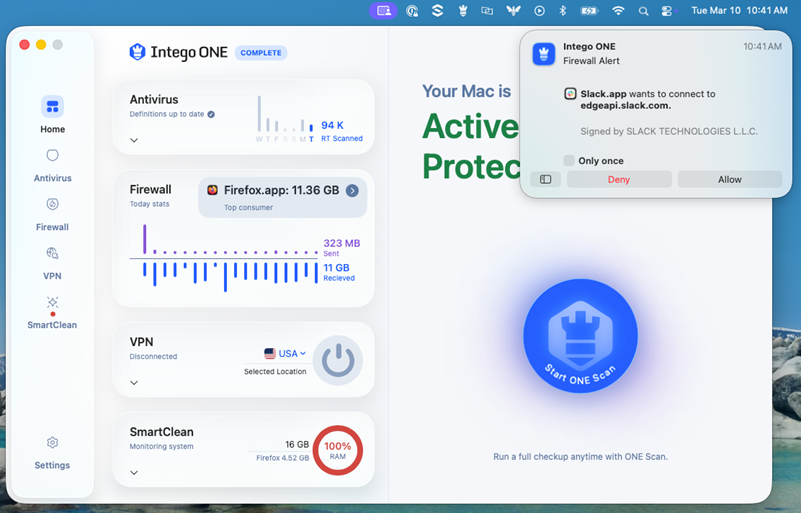
Task: Click screen mirroring purple menu bar icon
Action: point(383,10)
